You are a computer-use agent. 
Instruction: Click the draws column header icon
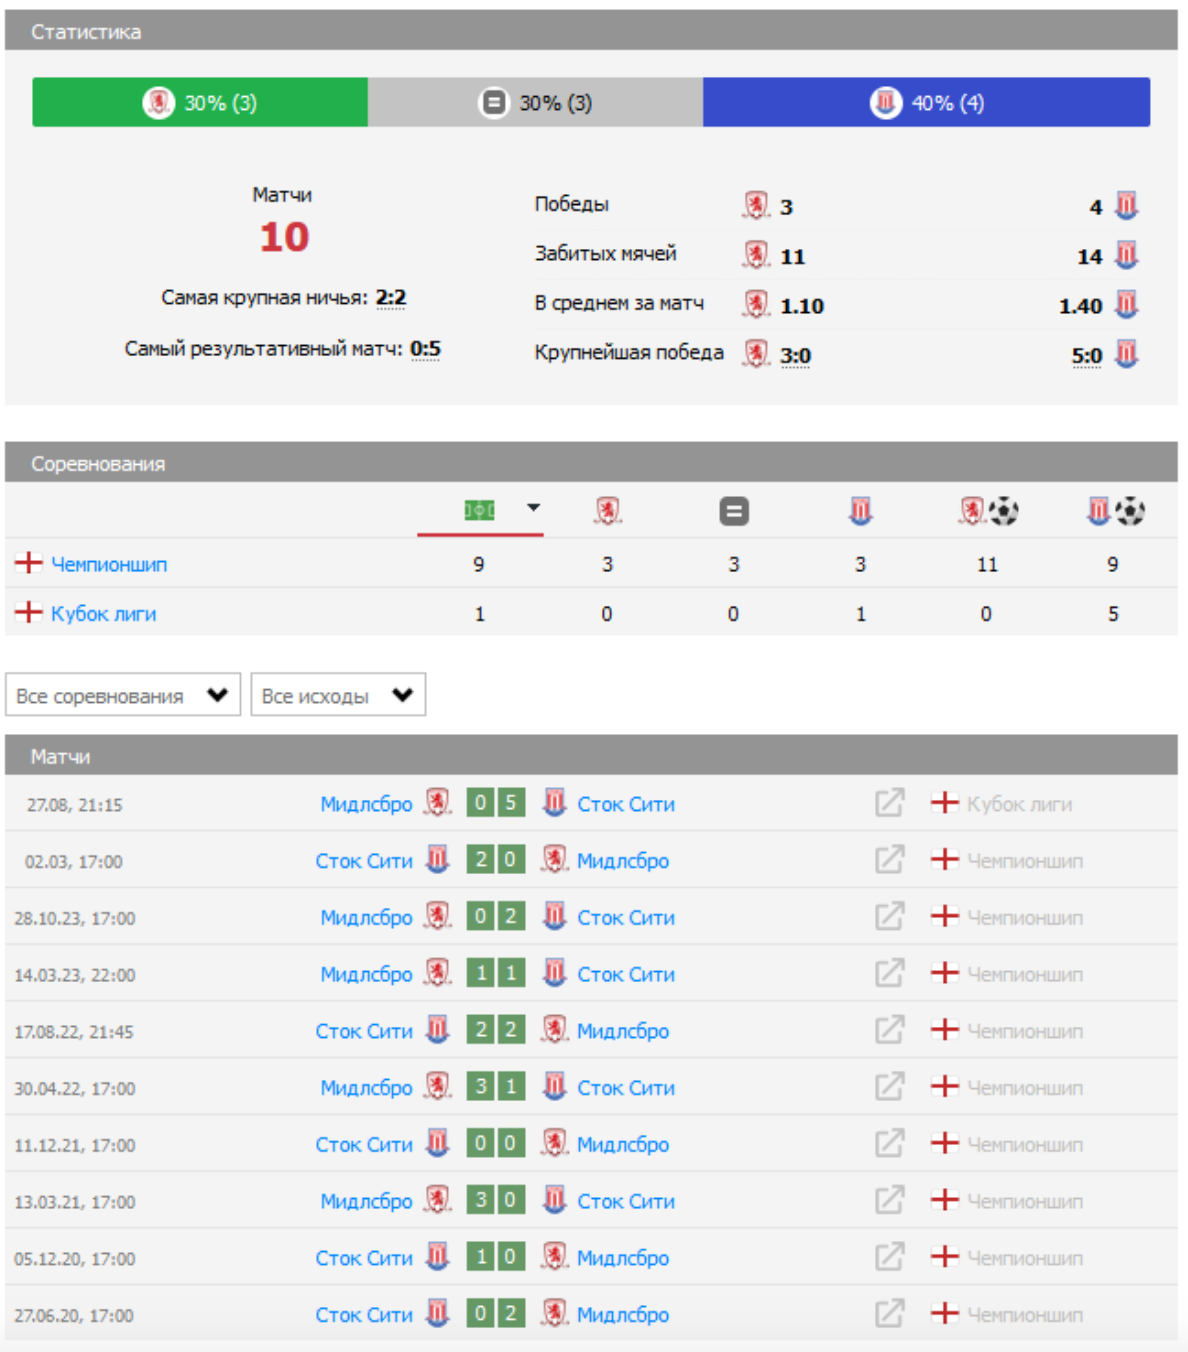pyautogui.click(x=733, y=512)
